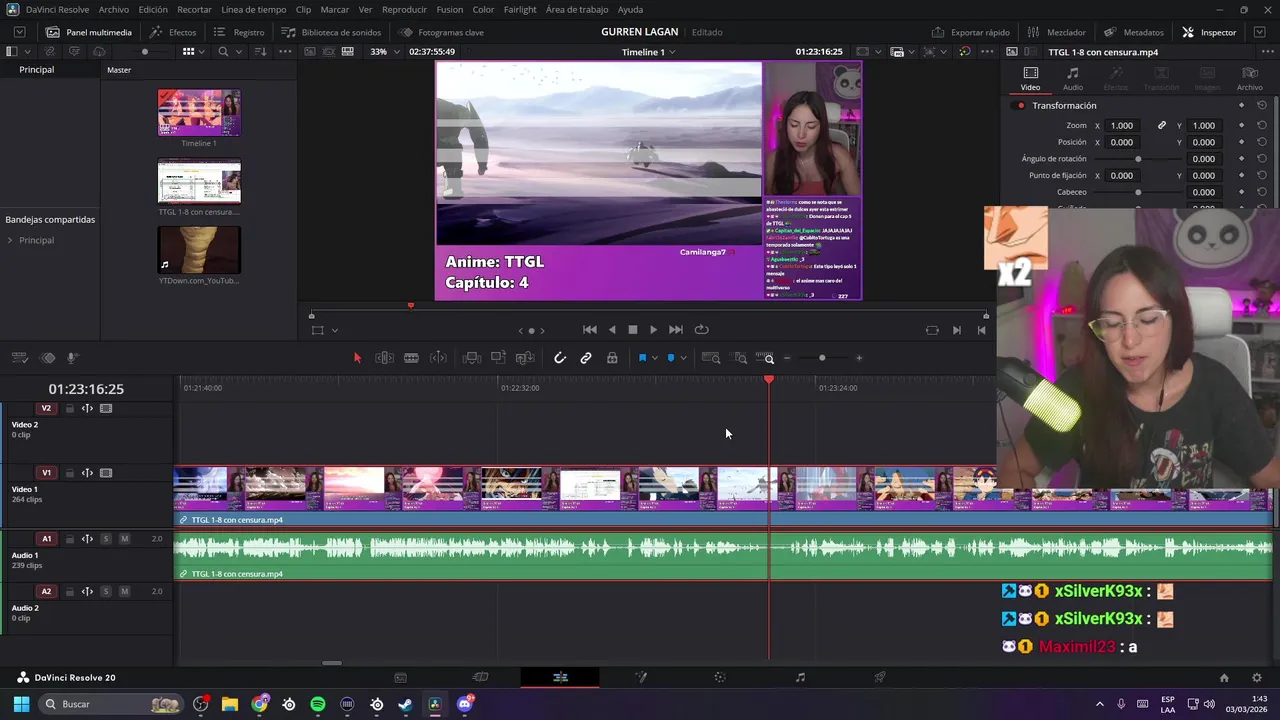Toggle the position lock padlock icon

[612, 358]
